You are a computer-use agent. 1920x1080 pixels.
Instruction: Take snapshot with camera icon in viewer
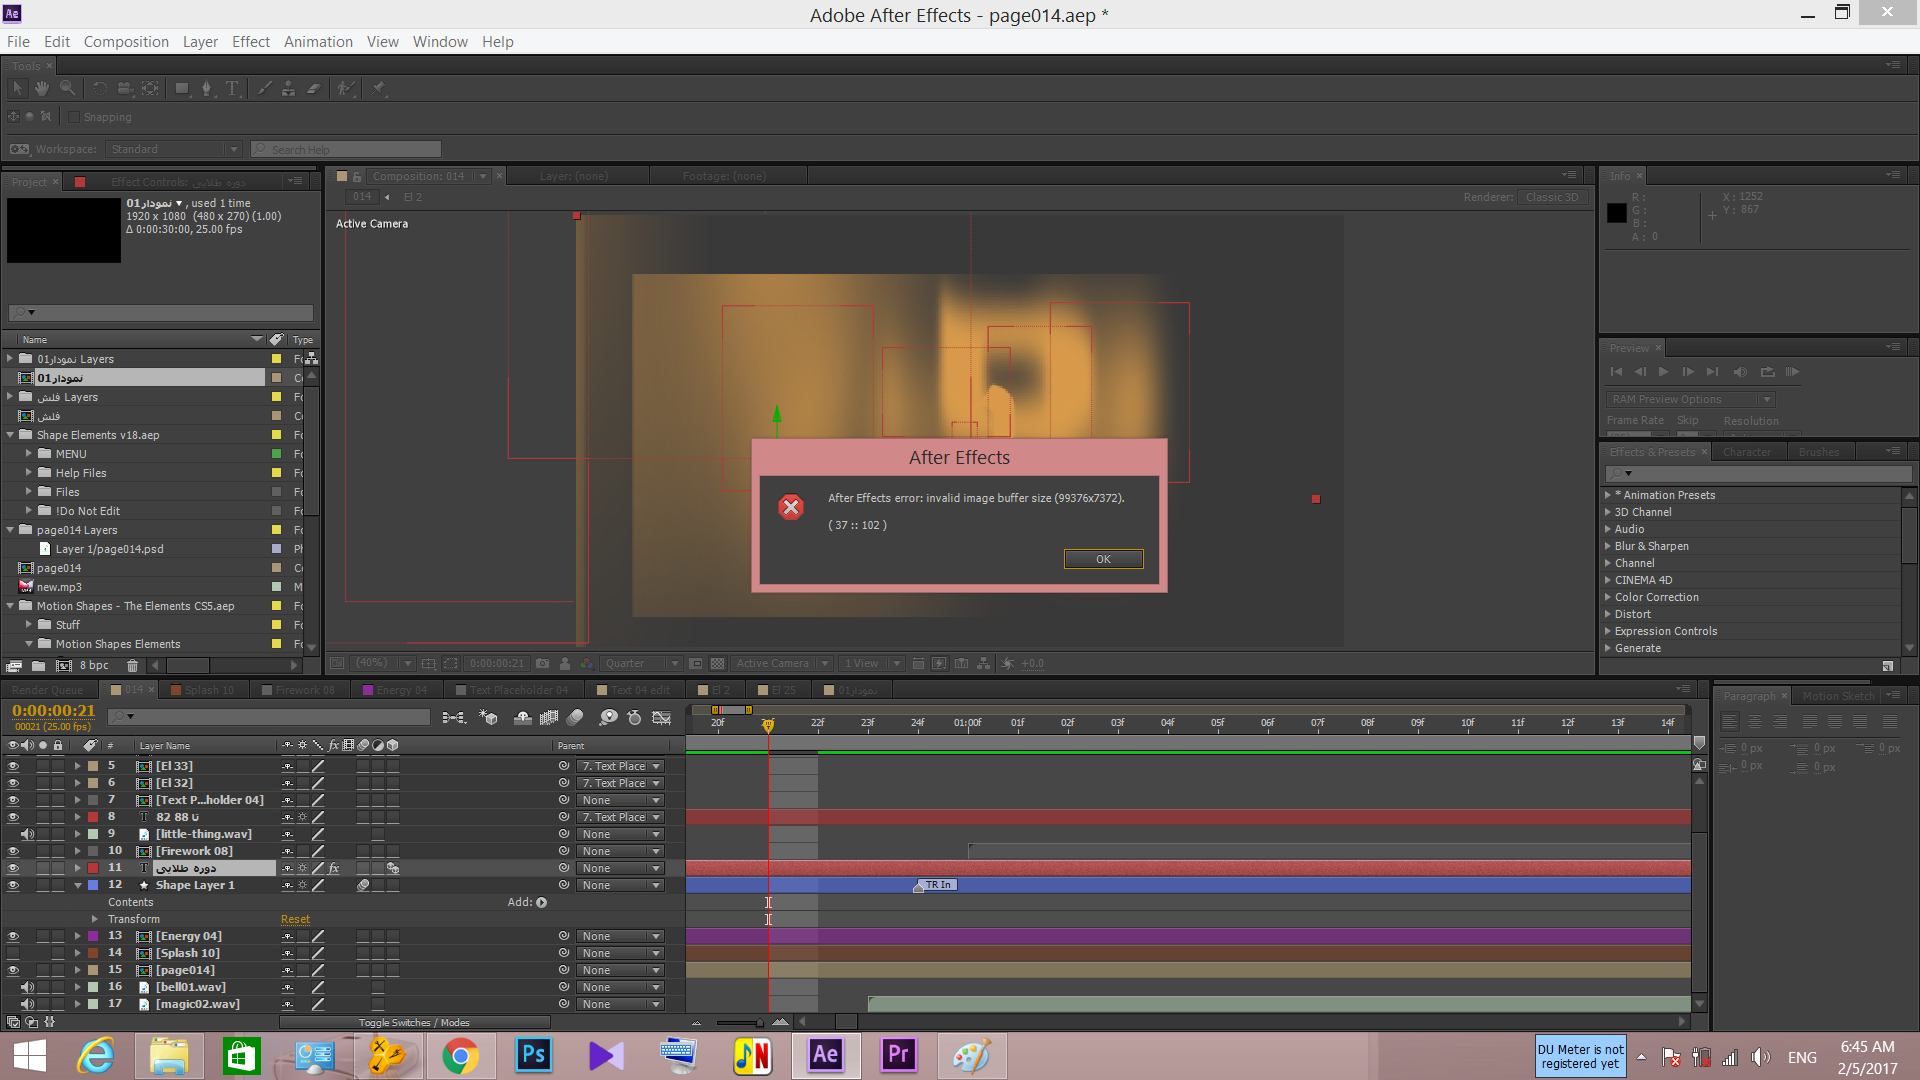(542, 663)
